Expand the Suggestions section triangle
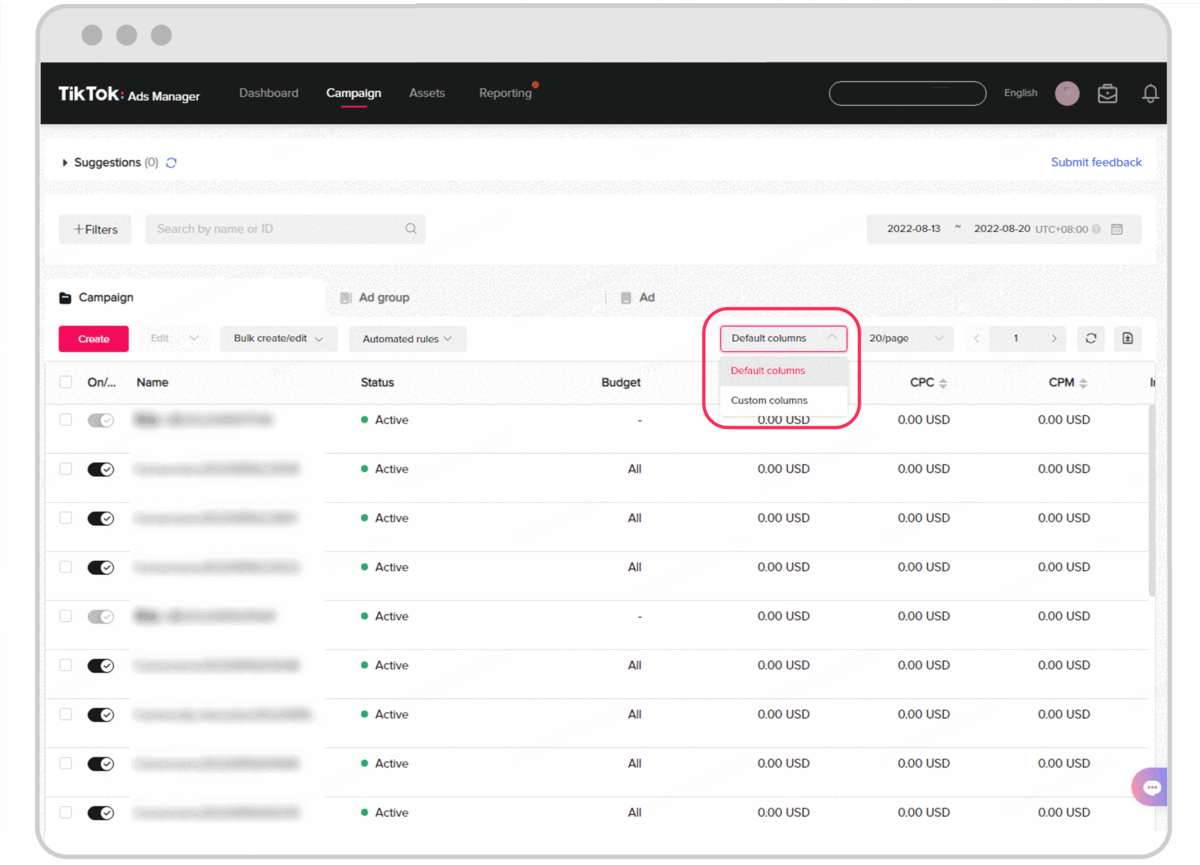1200x865 pixels. [65, 163]
